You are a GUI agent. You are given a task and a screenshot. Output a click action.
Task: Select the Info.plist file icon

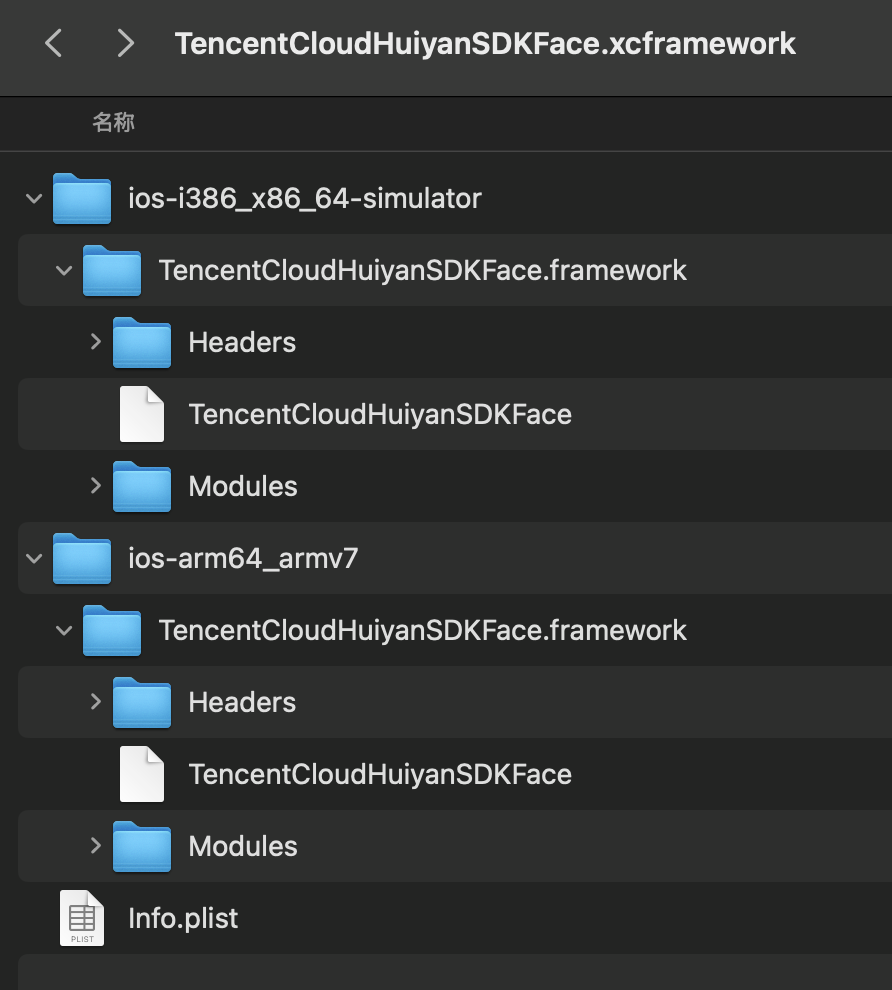pos(82,918)
